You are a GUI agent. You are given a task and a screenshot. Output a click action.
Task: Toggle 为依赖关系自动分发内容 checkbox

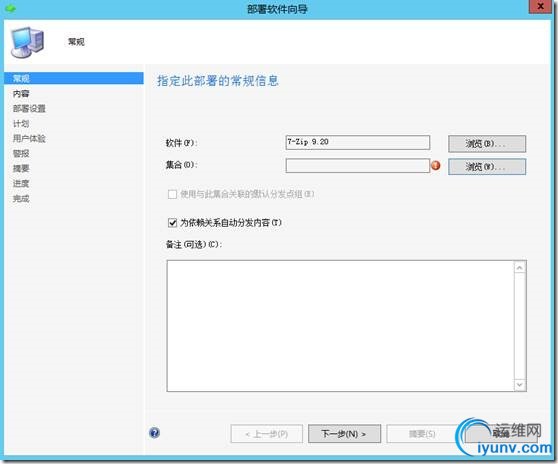172,223
